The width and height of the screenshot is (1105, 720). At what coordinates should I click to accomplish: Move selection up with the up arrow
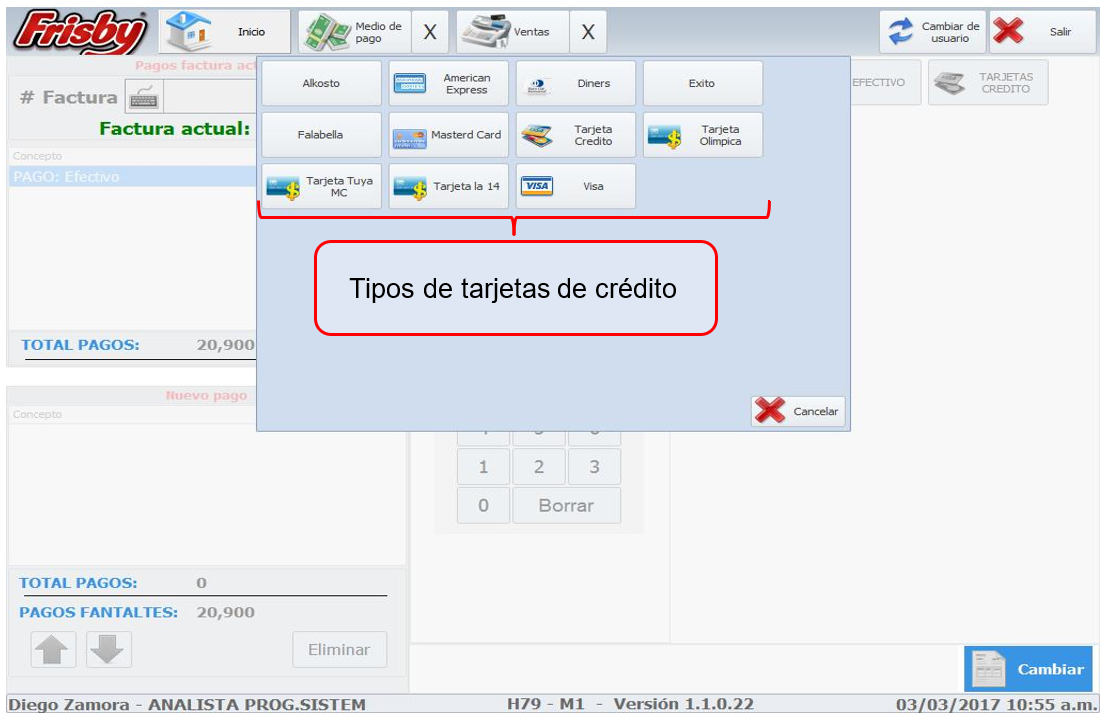tap(54, 650)
